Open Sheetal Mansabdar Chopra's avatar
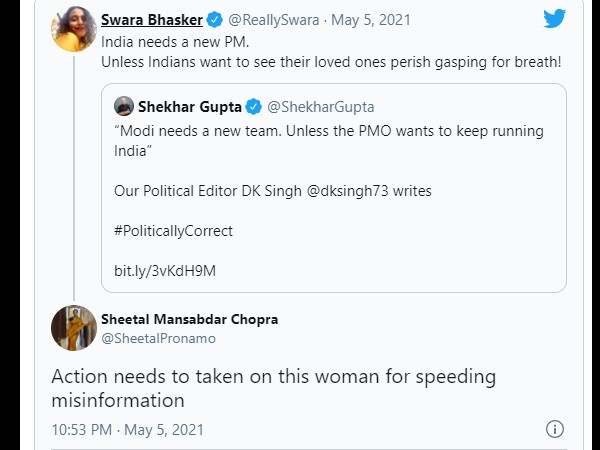Screen dimensions: 600x450 point(74,328)
